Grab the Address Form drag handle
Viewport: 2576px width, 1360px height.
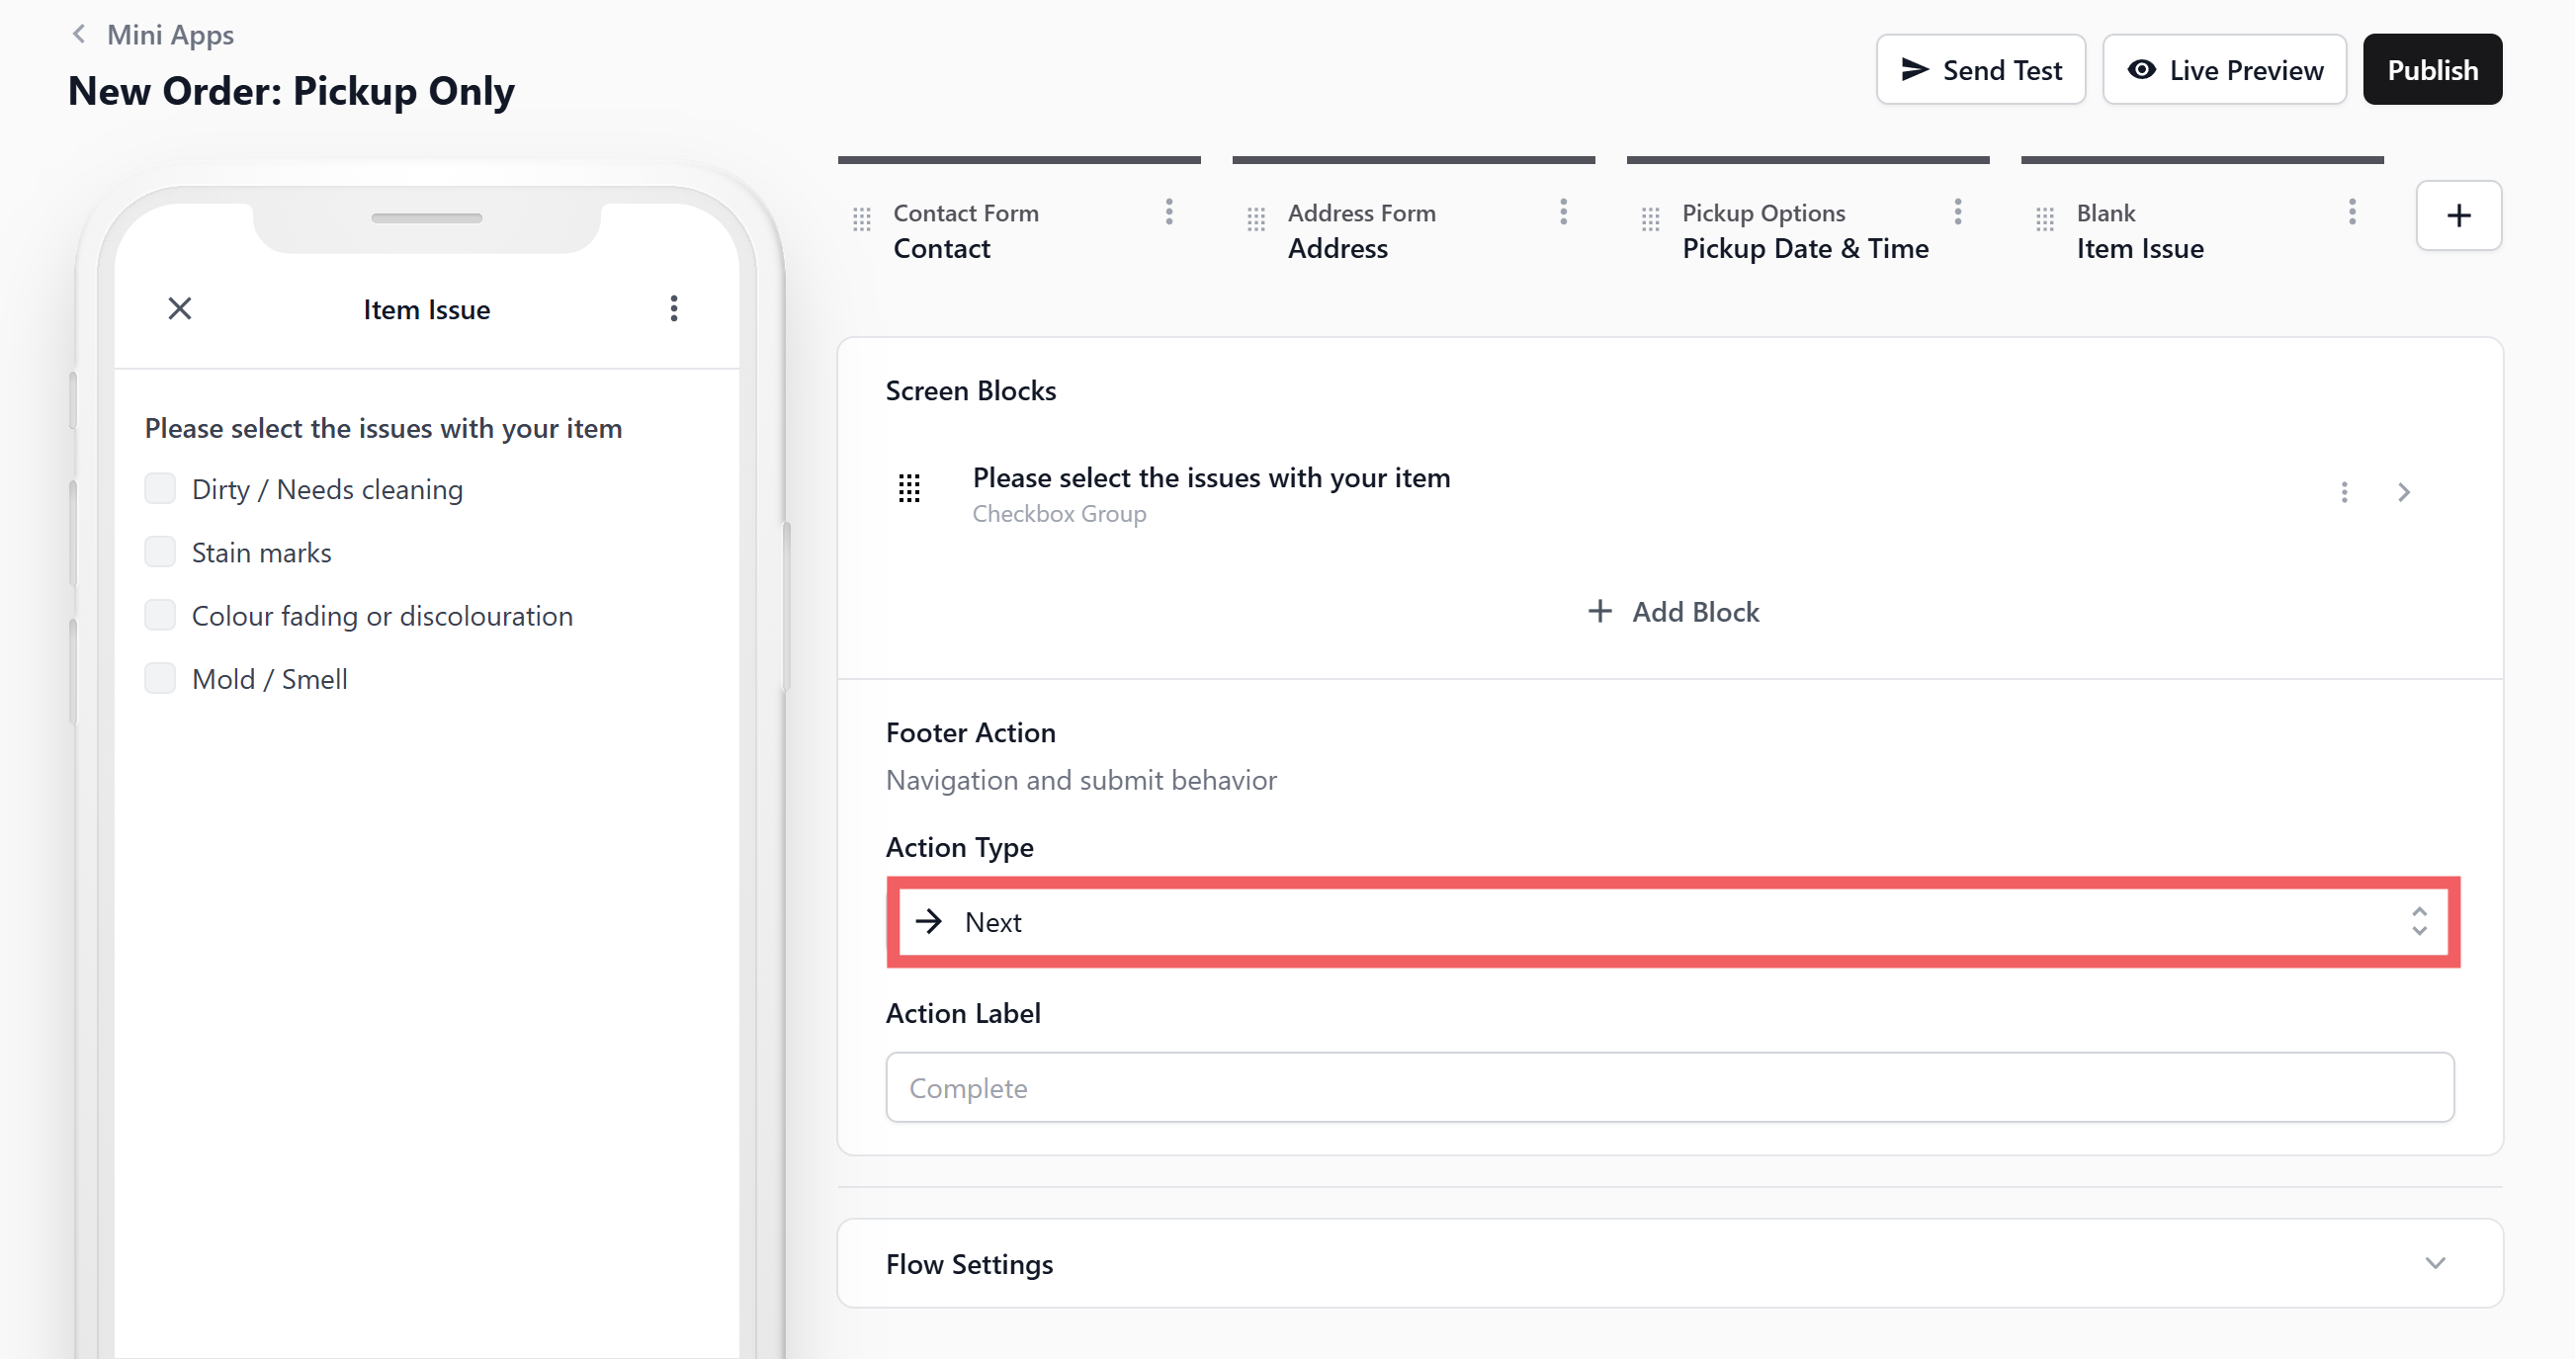[x=1256, y=219]
